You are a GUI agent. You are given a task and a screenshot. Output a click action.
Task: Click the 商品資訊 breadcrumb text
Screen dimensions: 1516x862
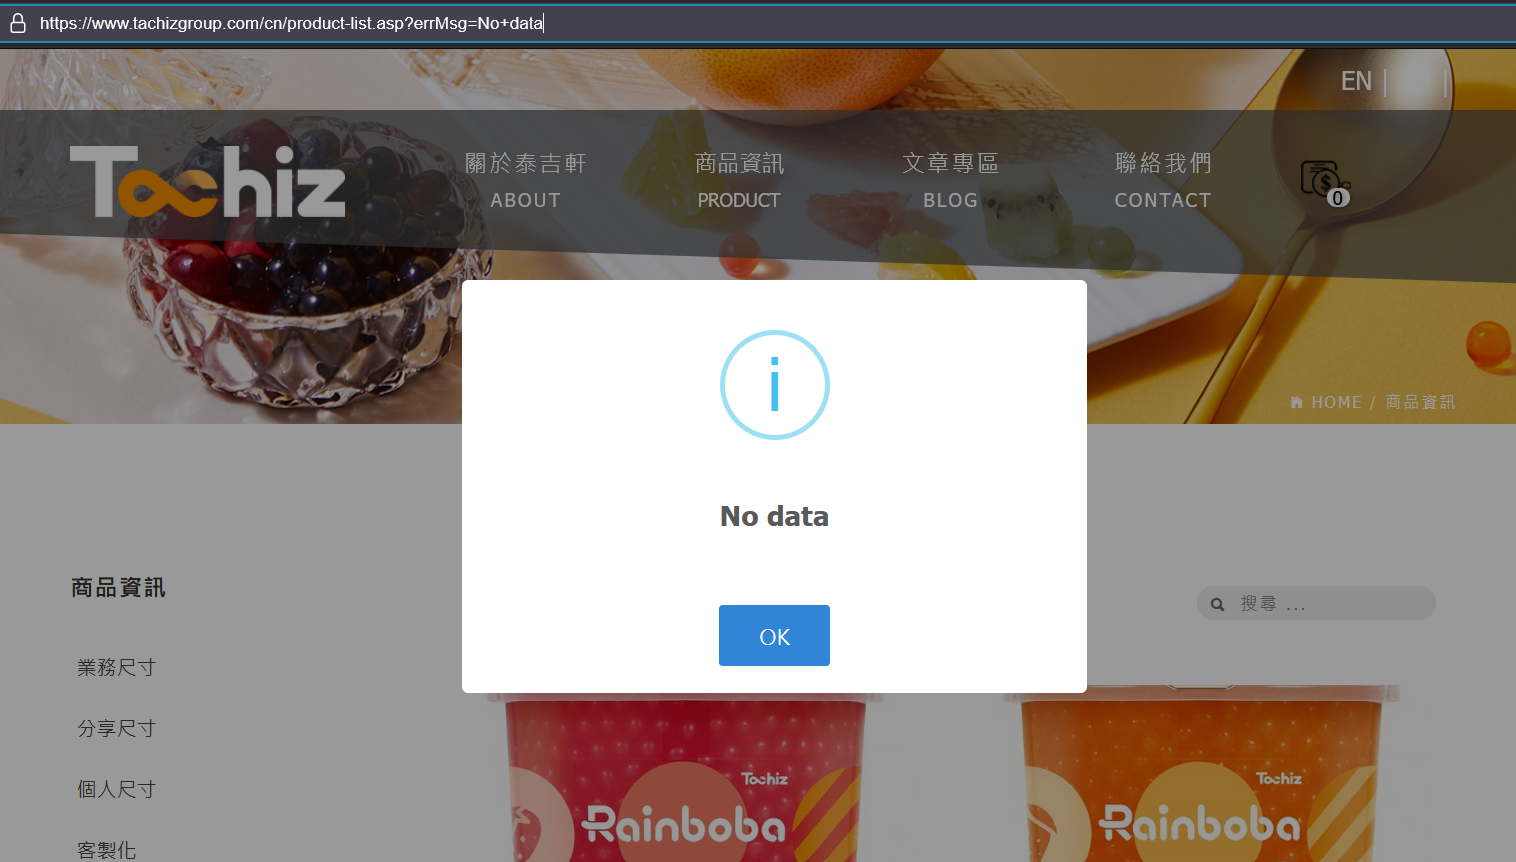pos(1420,402)
